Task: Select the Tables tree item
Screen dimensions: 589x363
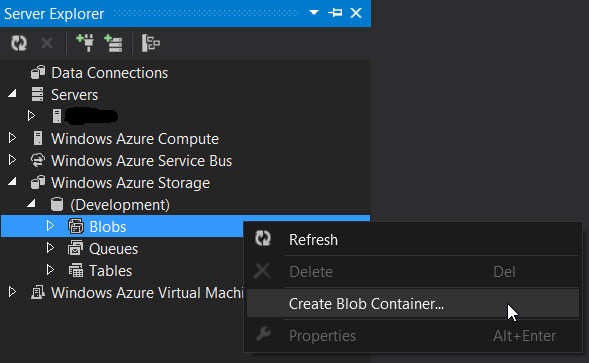Action: tap(110, 271)
